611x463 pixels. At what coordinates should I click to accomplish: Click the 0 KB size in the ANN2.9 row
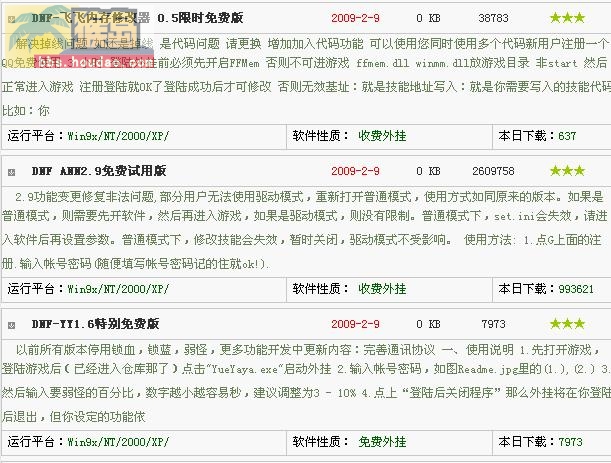tap(428, 171)
